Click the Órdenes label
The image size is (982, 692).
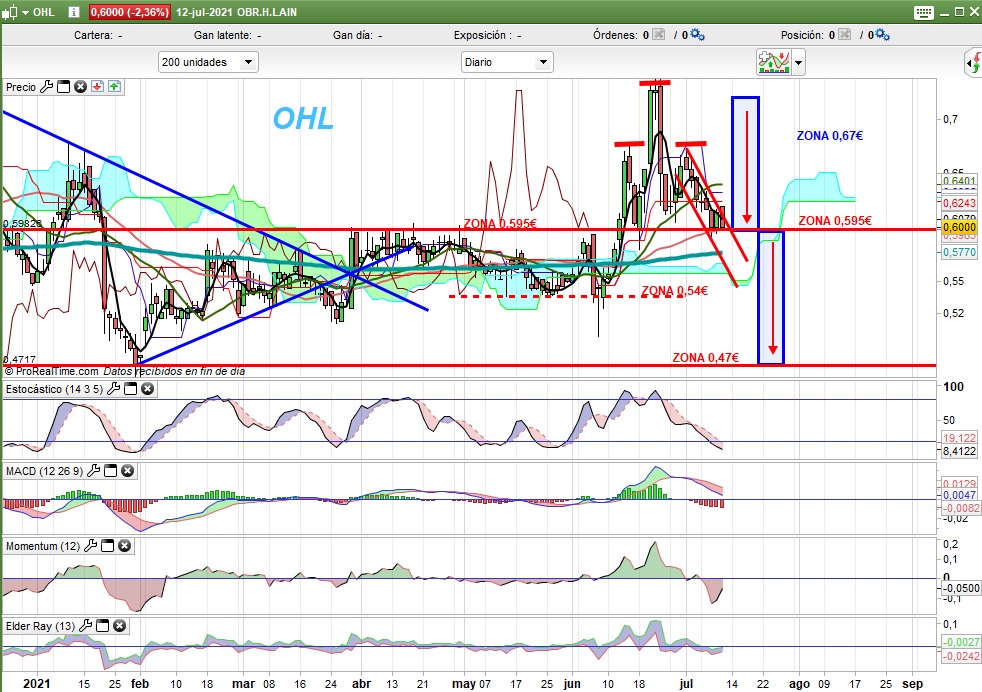pyautogui.click(x=616, y=35)
